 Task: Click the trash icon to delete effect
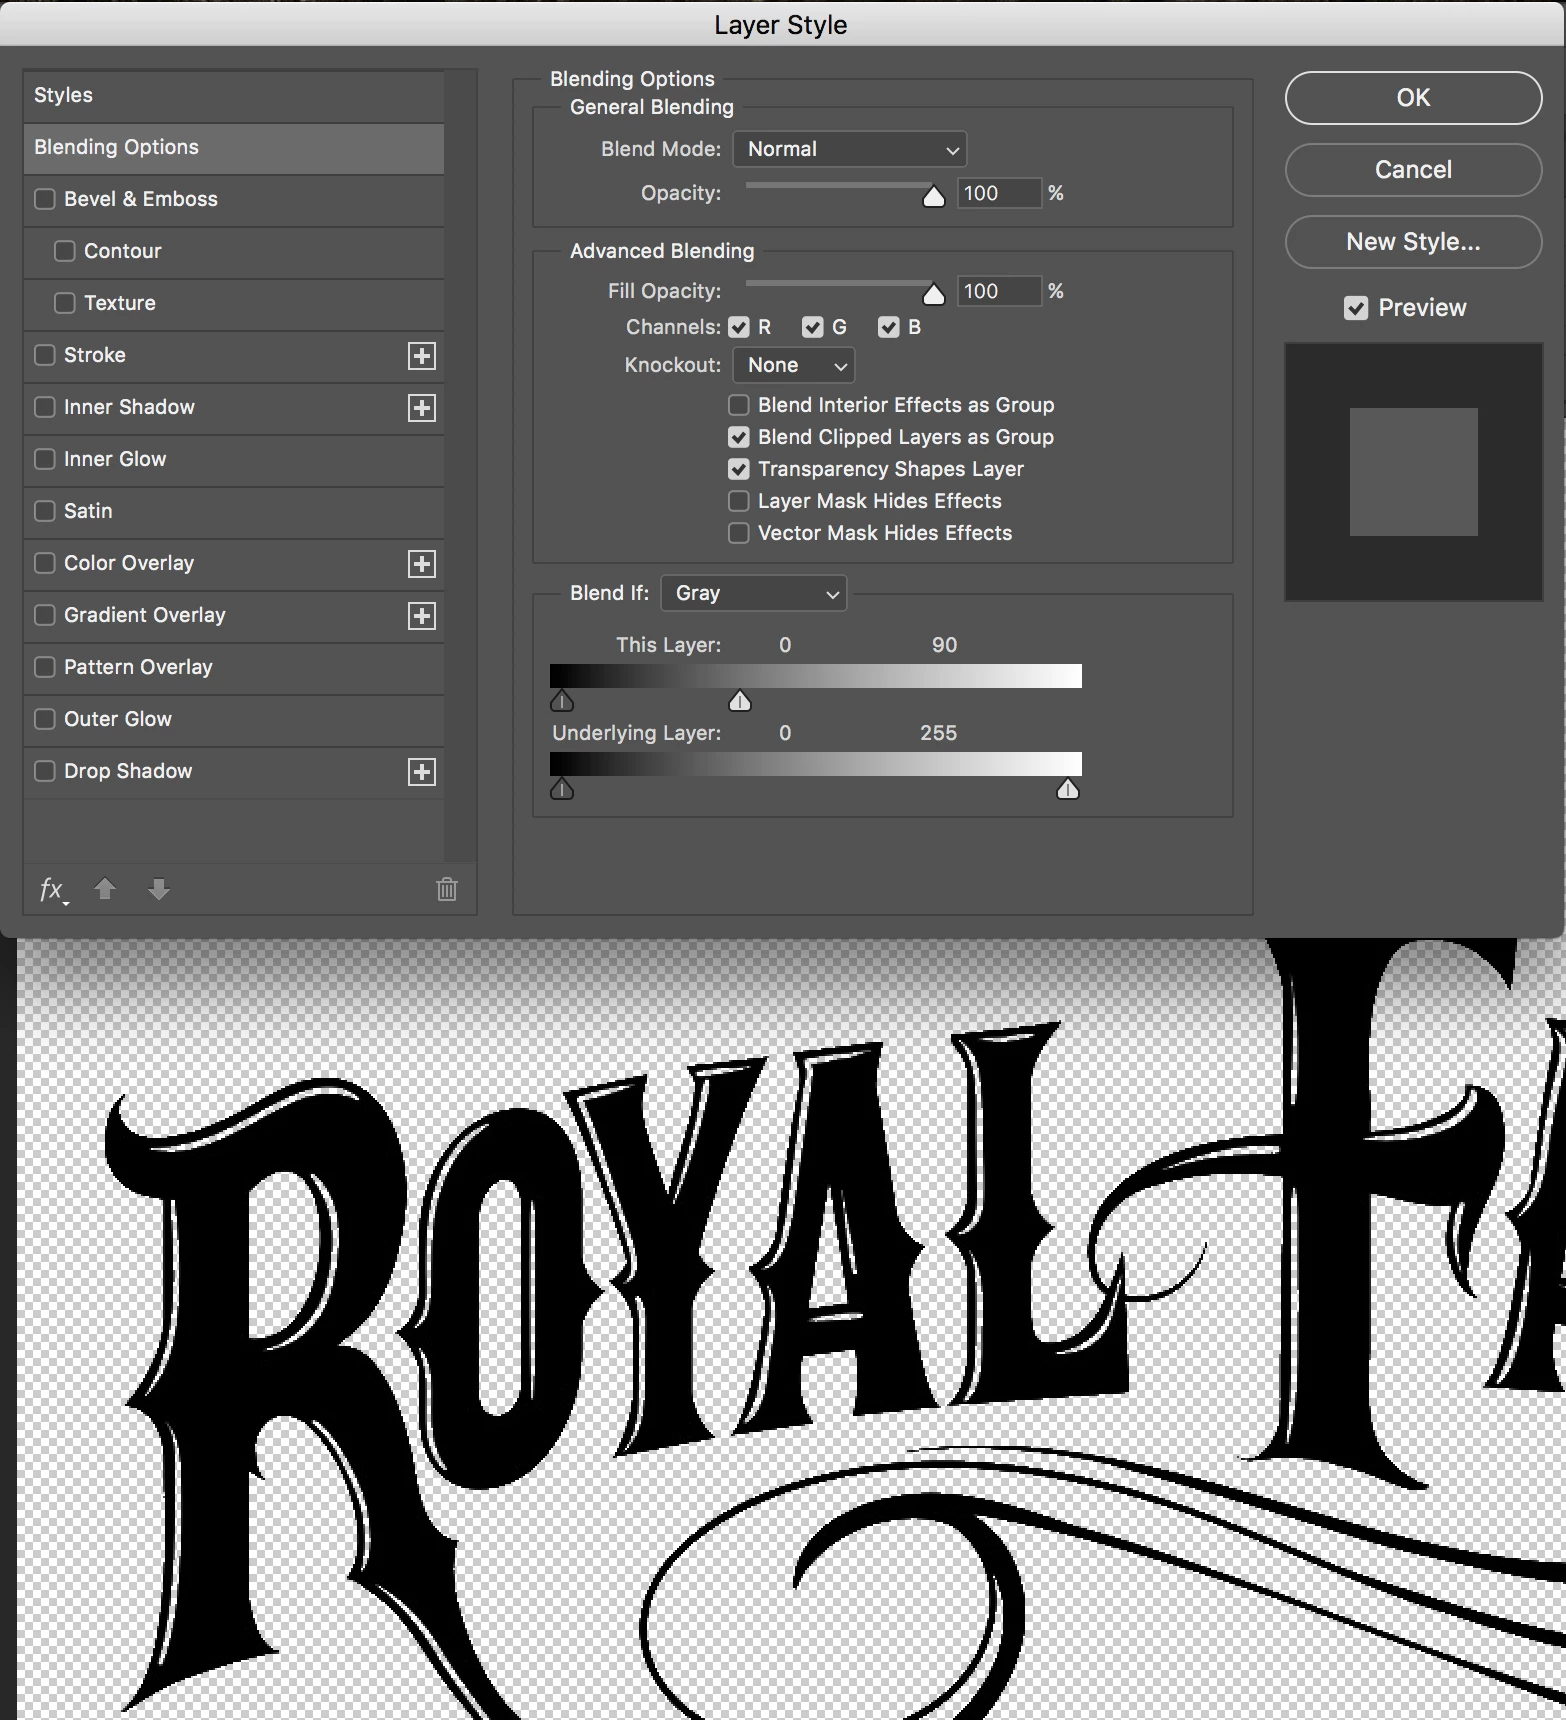tap(447, 888)
